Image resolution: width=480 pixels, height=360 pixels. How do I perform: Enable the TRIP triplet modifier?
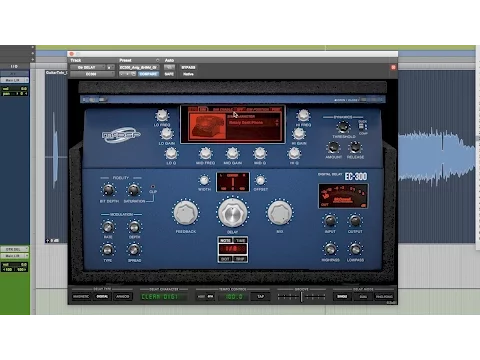240,259
